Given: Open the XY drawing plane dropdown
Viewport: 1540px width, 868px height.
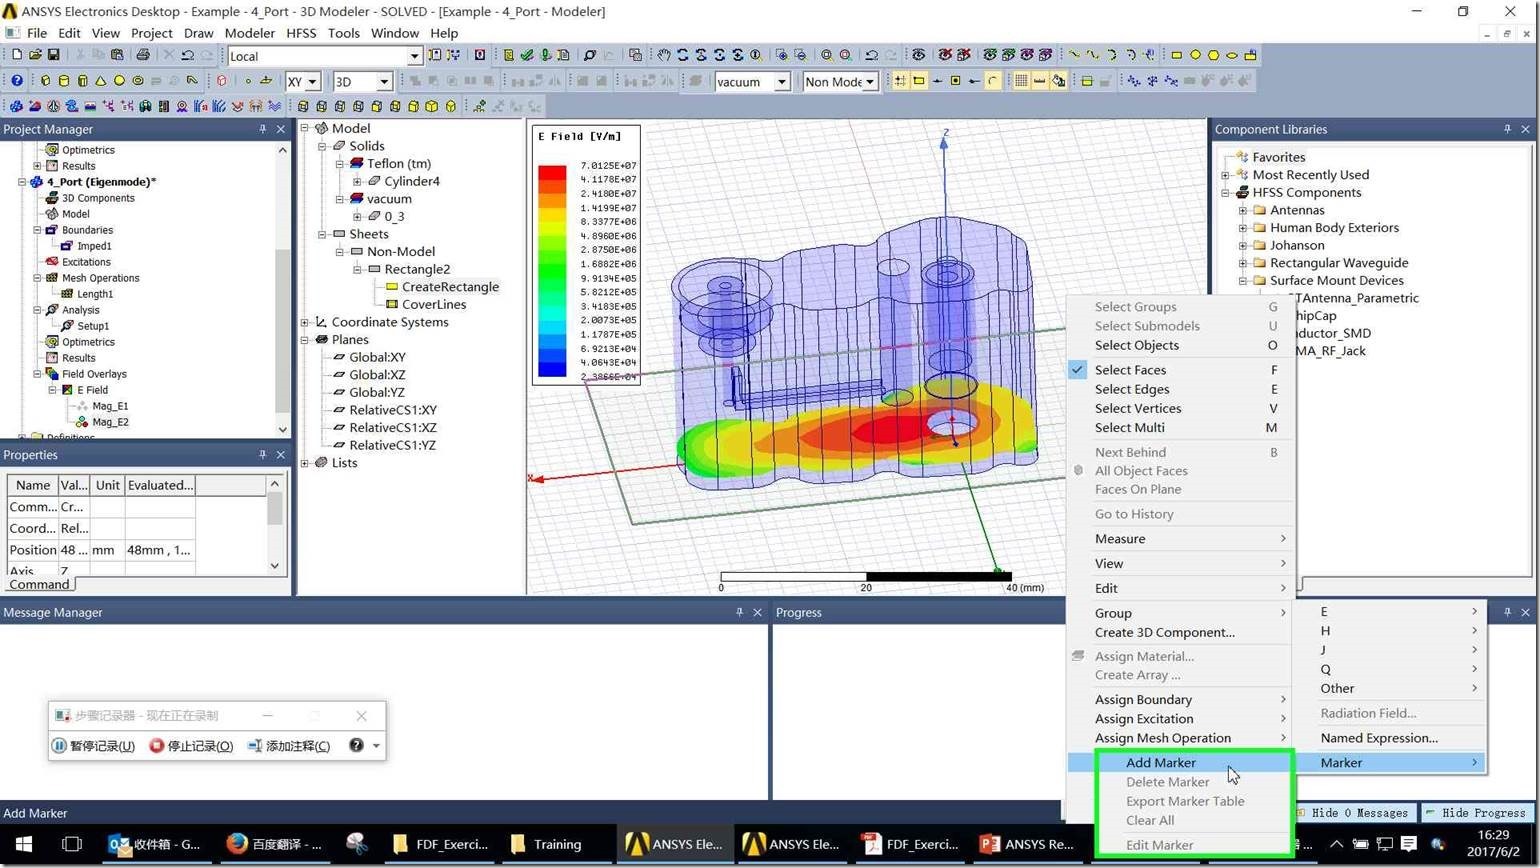Looking at the screenshot, I should [312, 82].
